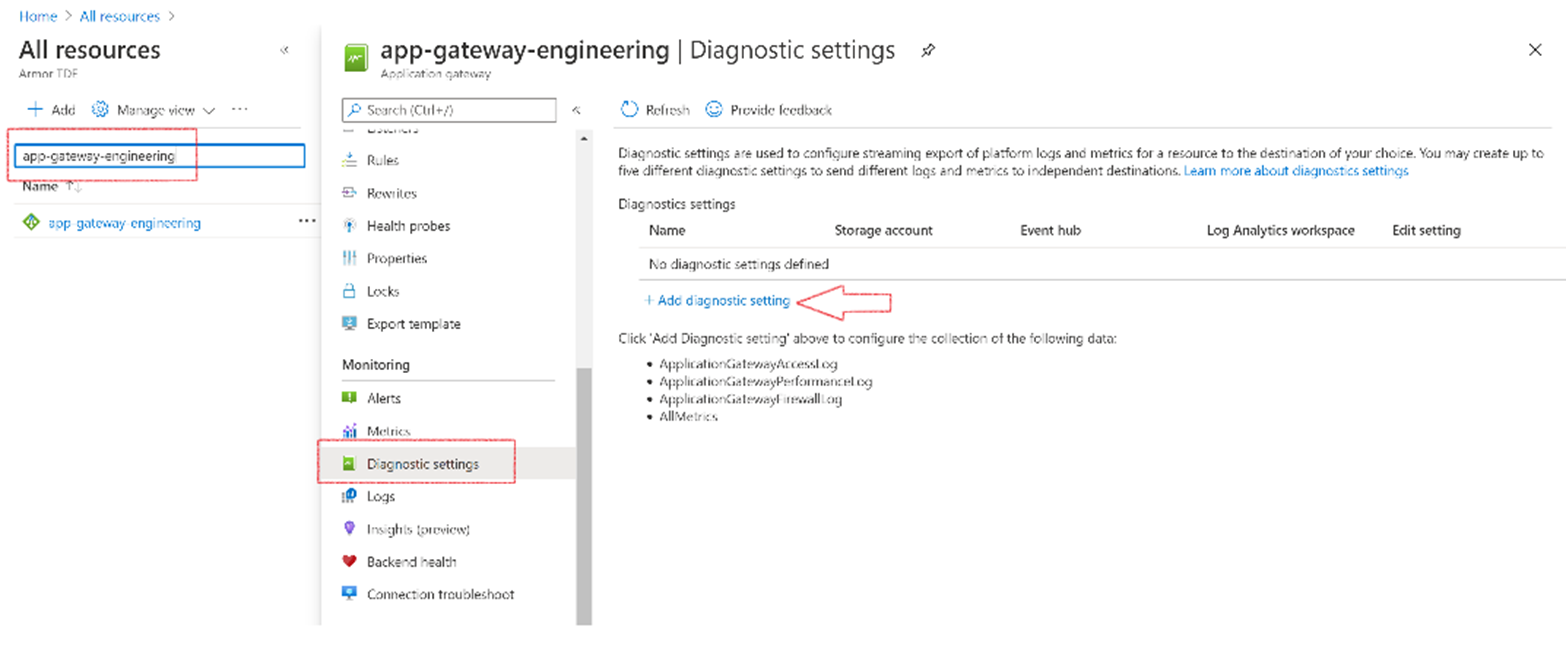Viewport: 1566px width, 656px height.
Task: Click the Provide feedback smiley icon
Action: pos(714,110)
